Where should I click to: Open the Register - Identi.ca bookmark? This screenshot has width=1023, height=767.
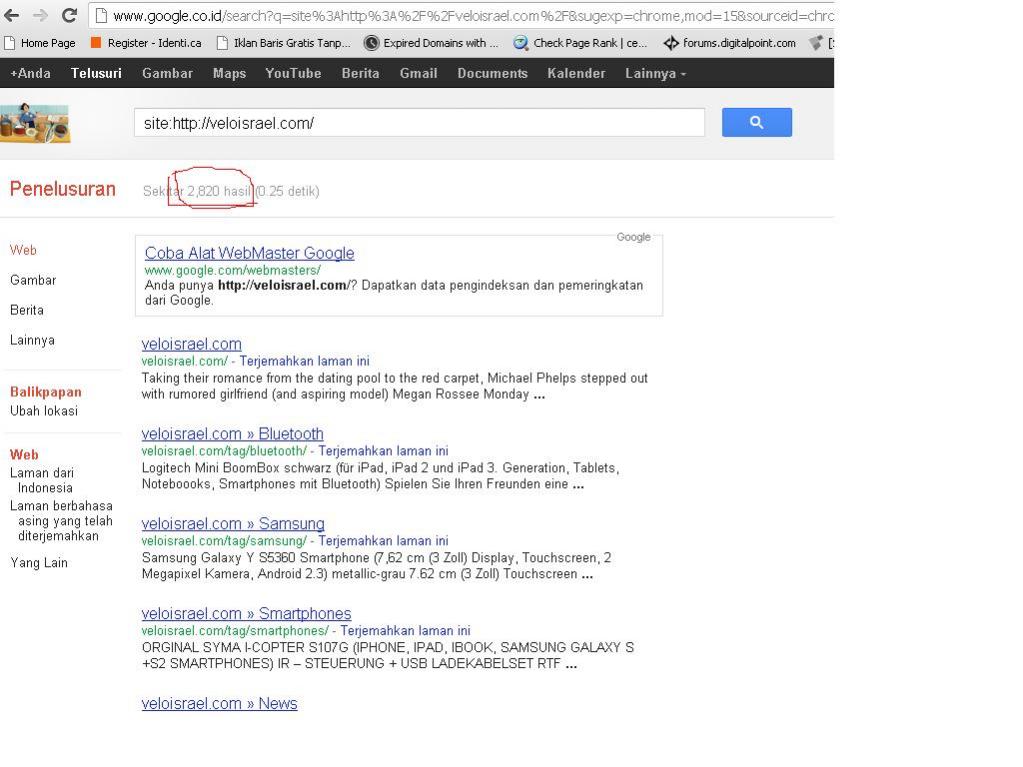point(146,43)
